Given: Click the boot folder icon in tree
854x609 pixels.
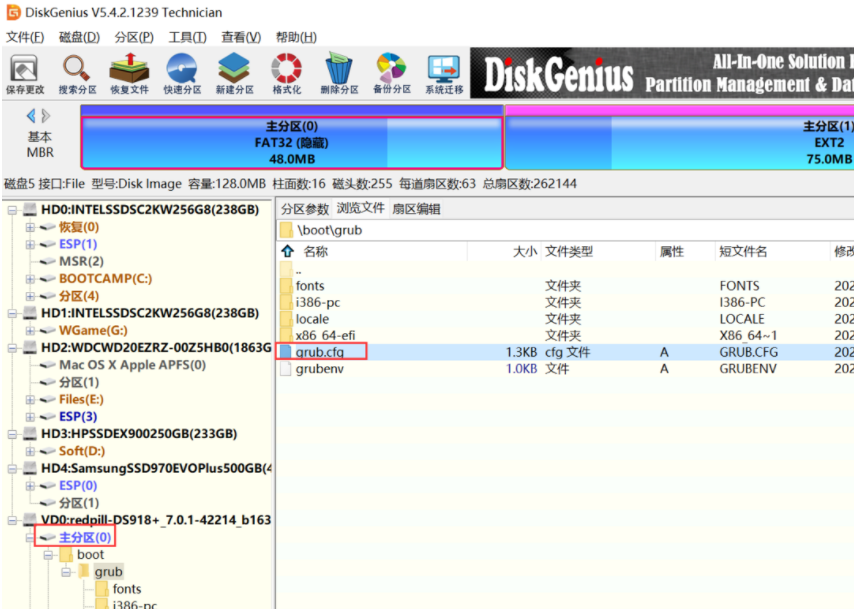Looking at the screenshot, I should (x=66, y=555).
